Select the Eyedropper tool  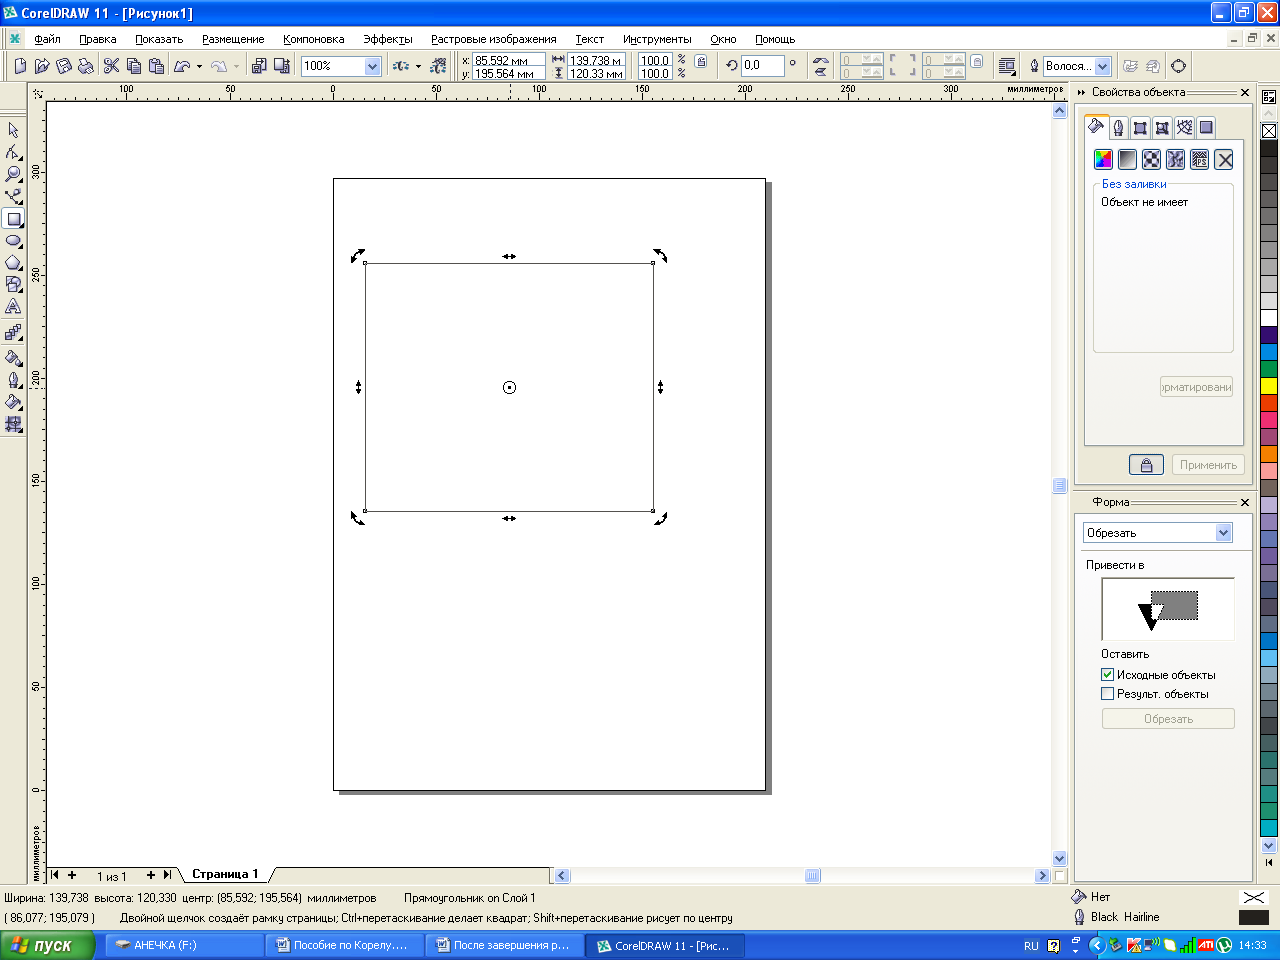(13, 357)
